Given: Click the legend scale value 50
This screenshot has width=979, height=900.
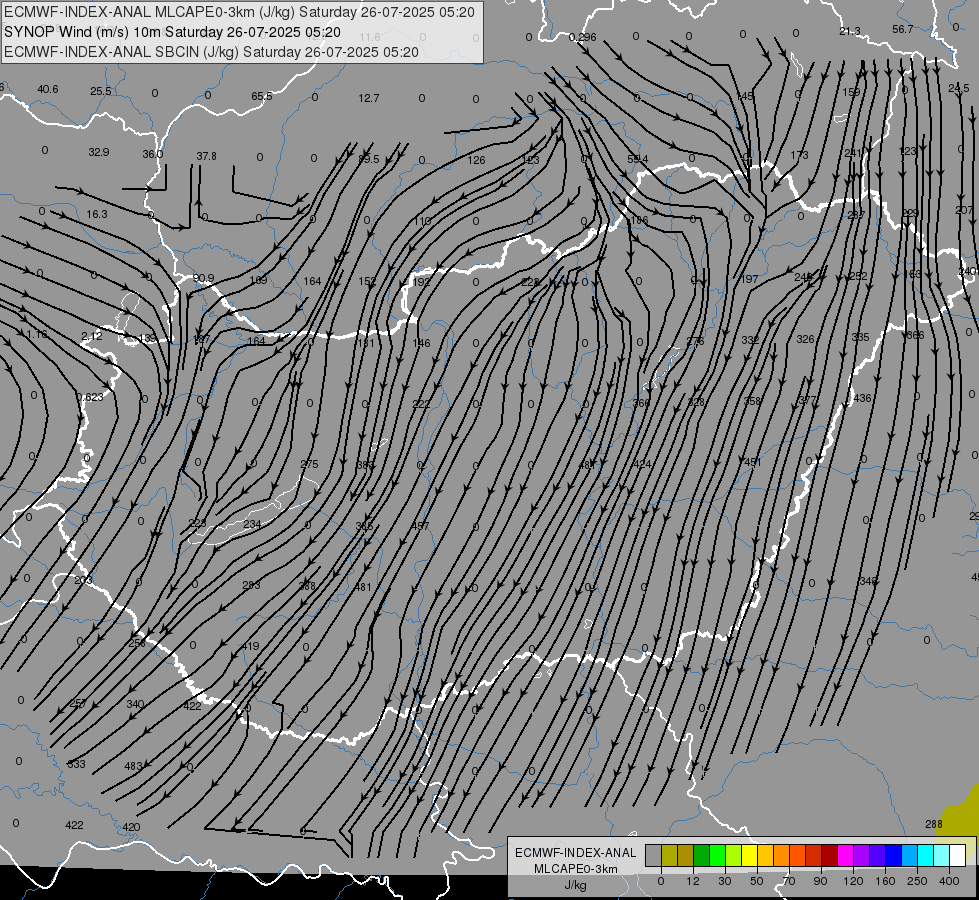Looking at the screenshot, I should click(x=757, y=881).
